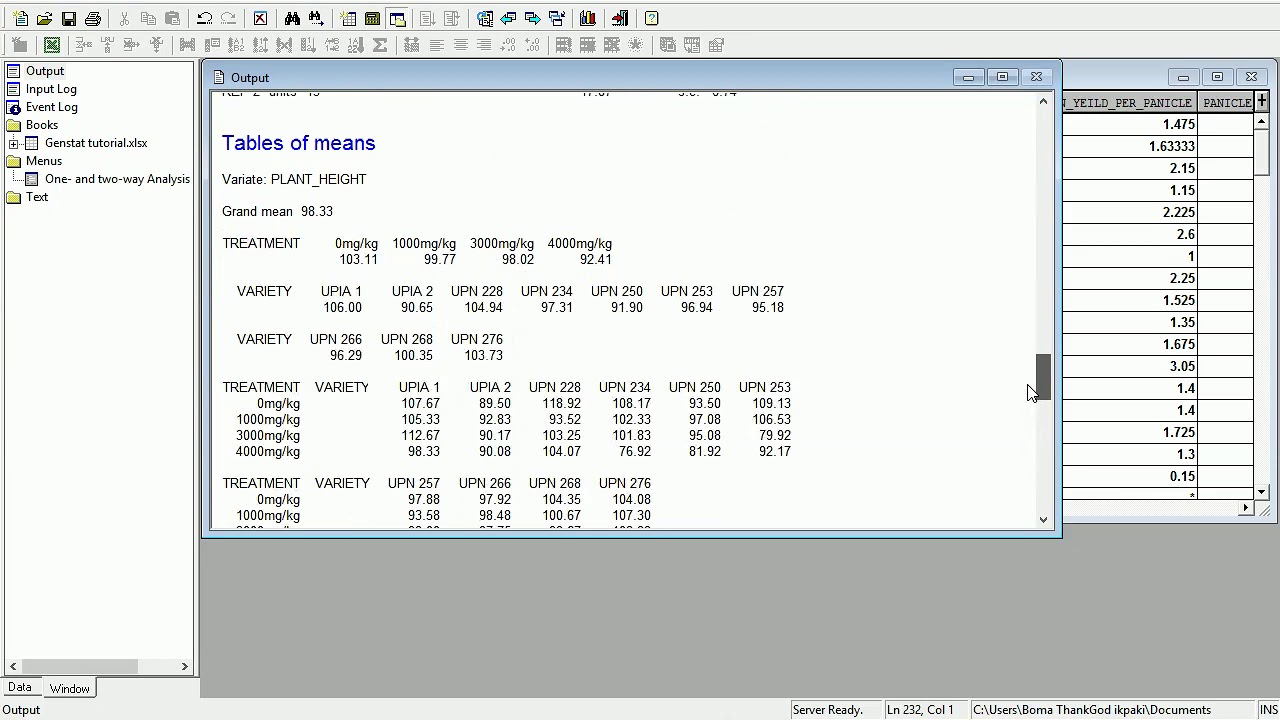
Task: Click the Paste clipboard icon
Action: [x=172, y=18]
